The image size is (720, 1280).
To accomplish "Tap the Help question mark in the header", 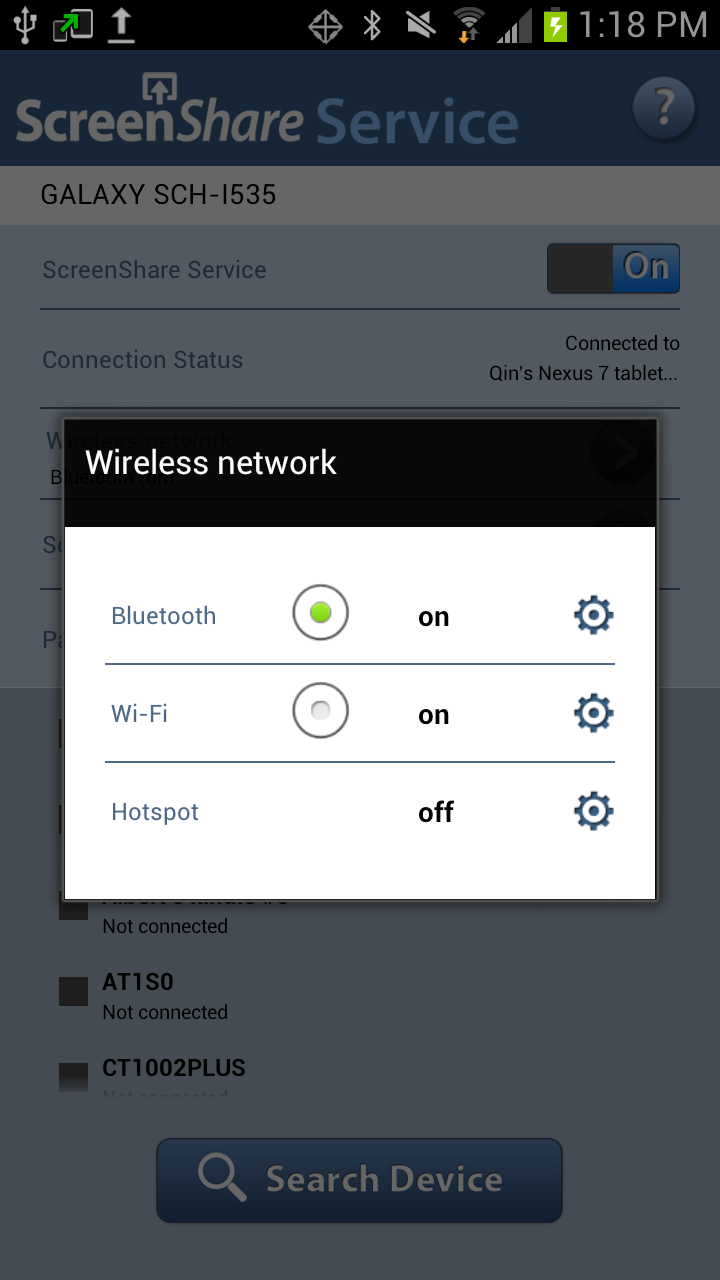I will click(663, 108).
